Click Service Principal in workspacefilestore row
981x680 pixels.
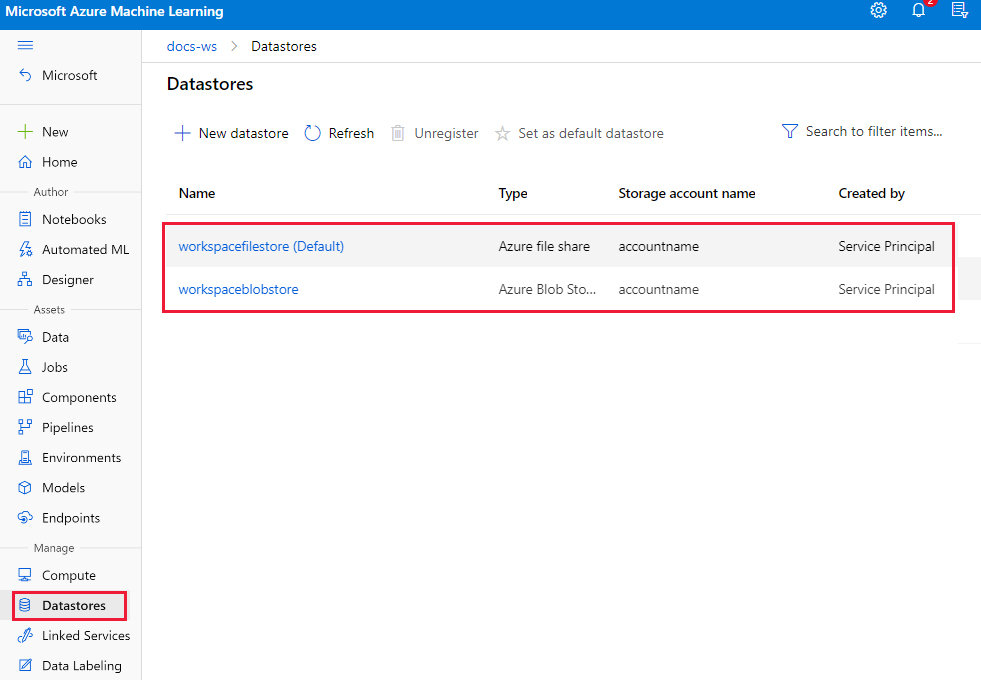coord(886,246)
